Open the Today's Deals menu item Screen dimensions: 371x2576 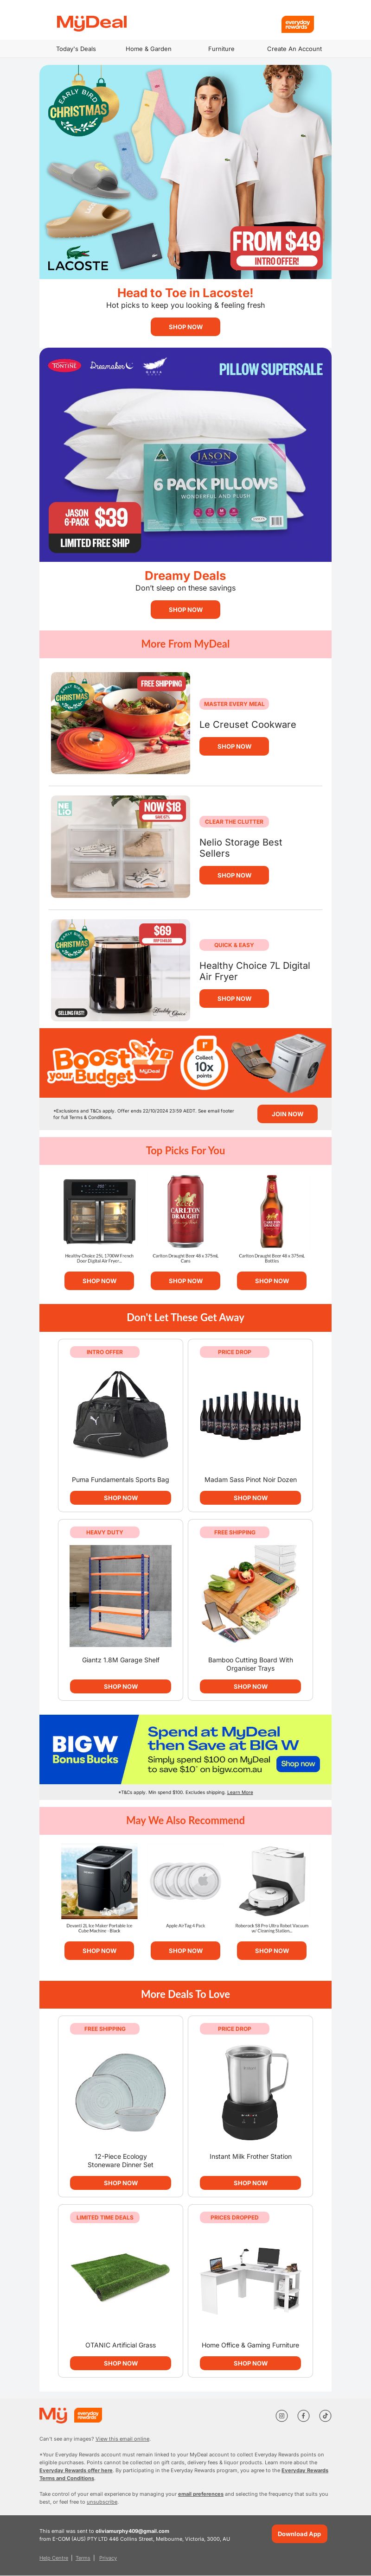pos(76,49)
